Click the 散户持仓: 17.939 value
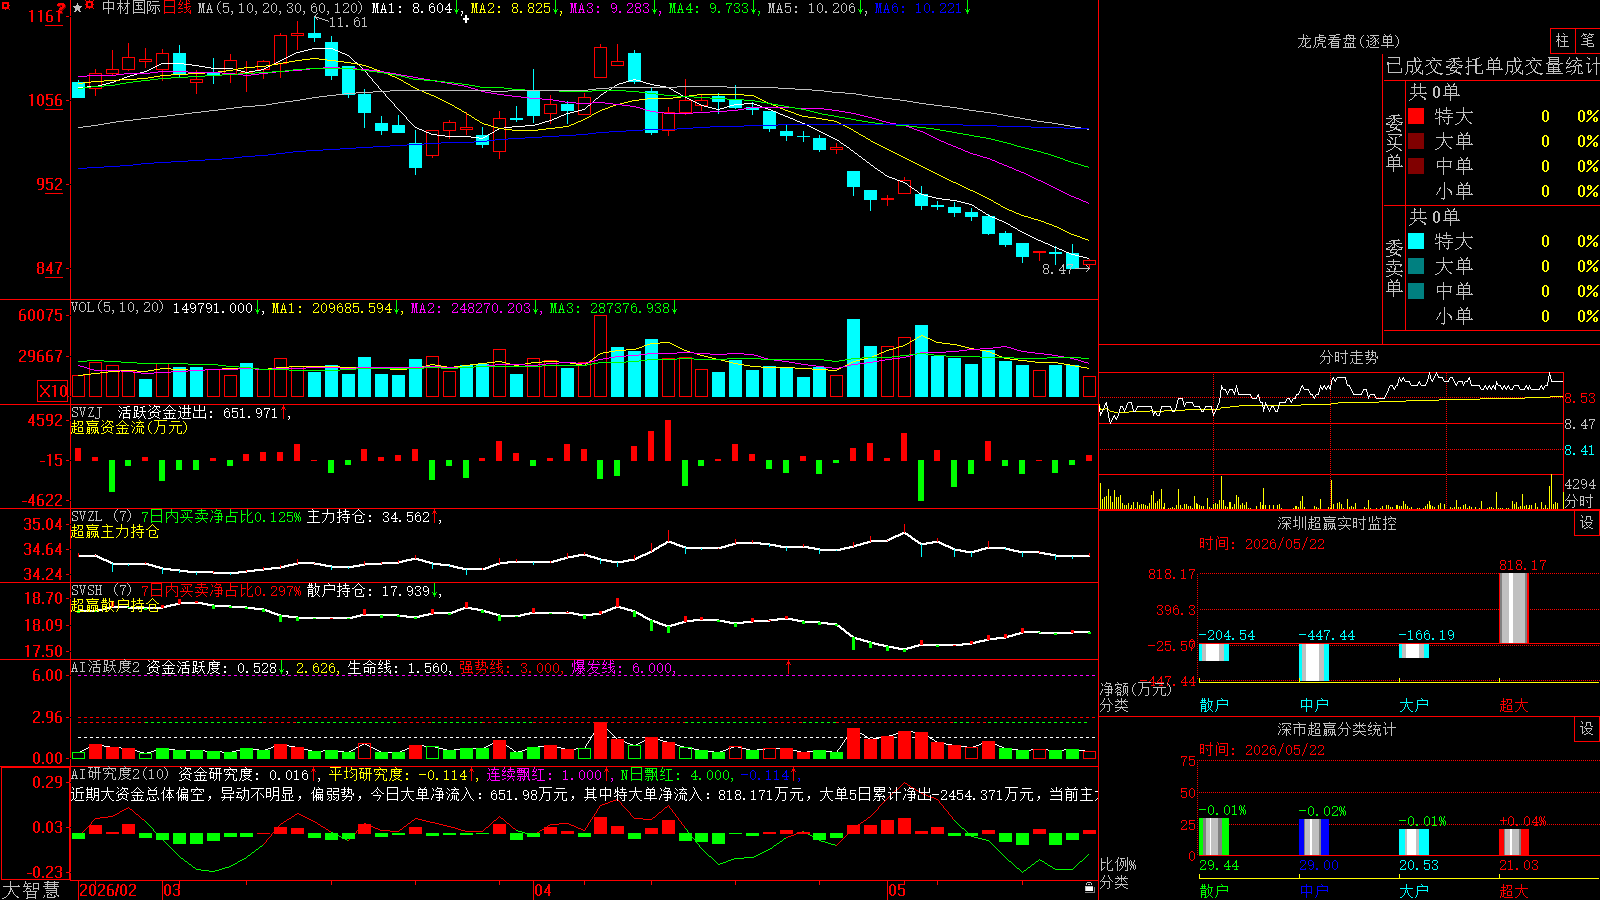 pyautogui.click(x=368, y=591)
